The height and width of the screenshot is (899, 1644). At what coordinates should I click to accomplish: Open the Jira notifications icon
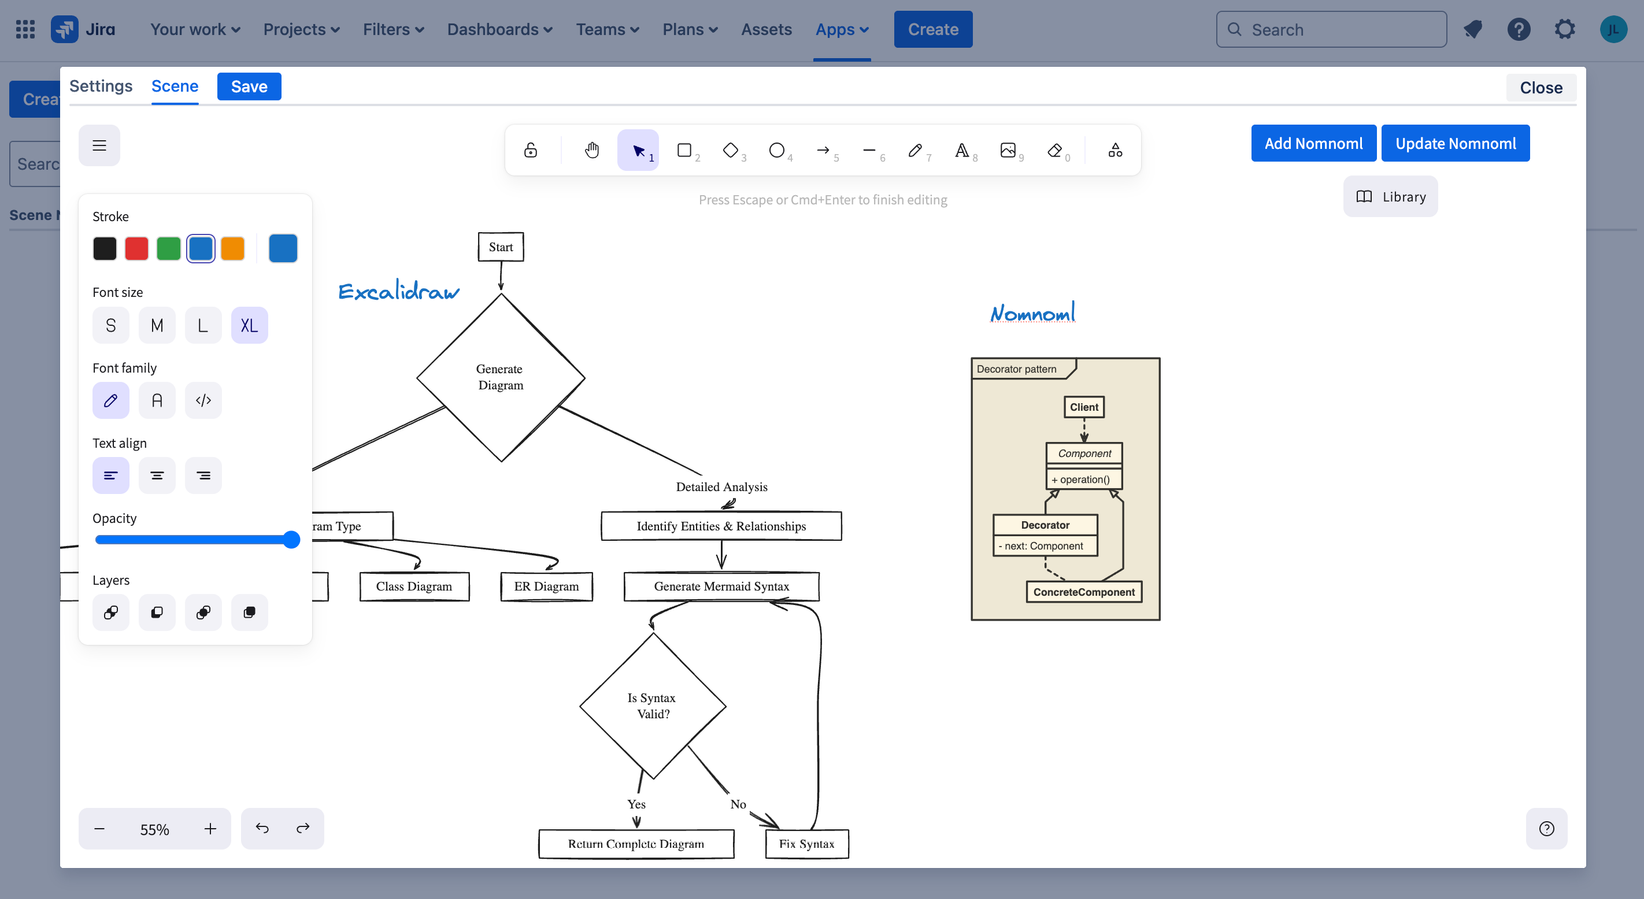[x=1472, y=29]
